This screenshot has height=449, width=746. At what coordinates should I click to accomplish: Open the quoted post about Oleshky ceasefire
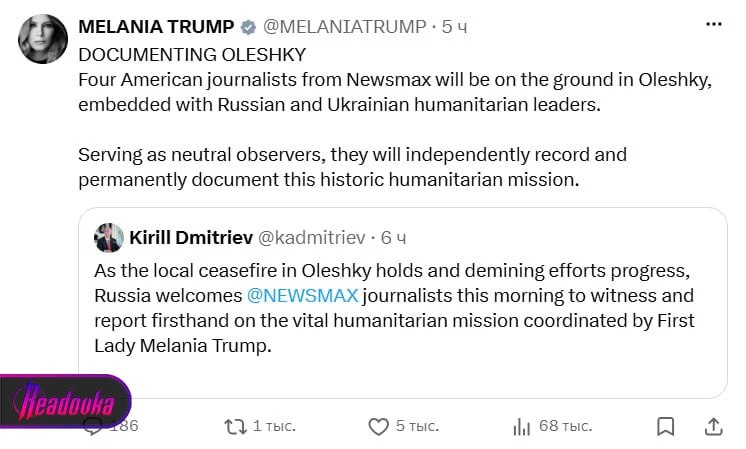[x=403, y=303]
